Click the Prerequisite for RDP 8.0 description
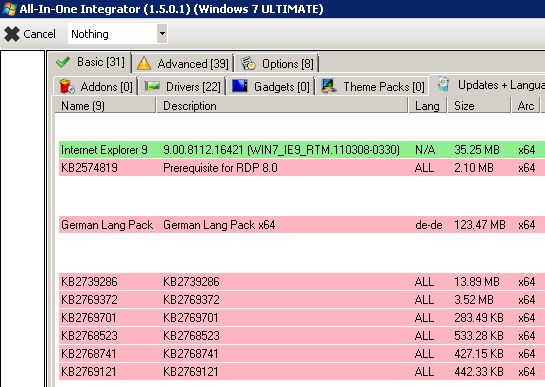This screenshot has height=387, width=545. tap(220, 168)
